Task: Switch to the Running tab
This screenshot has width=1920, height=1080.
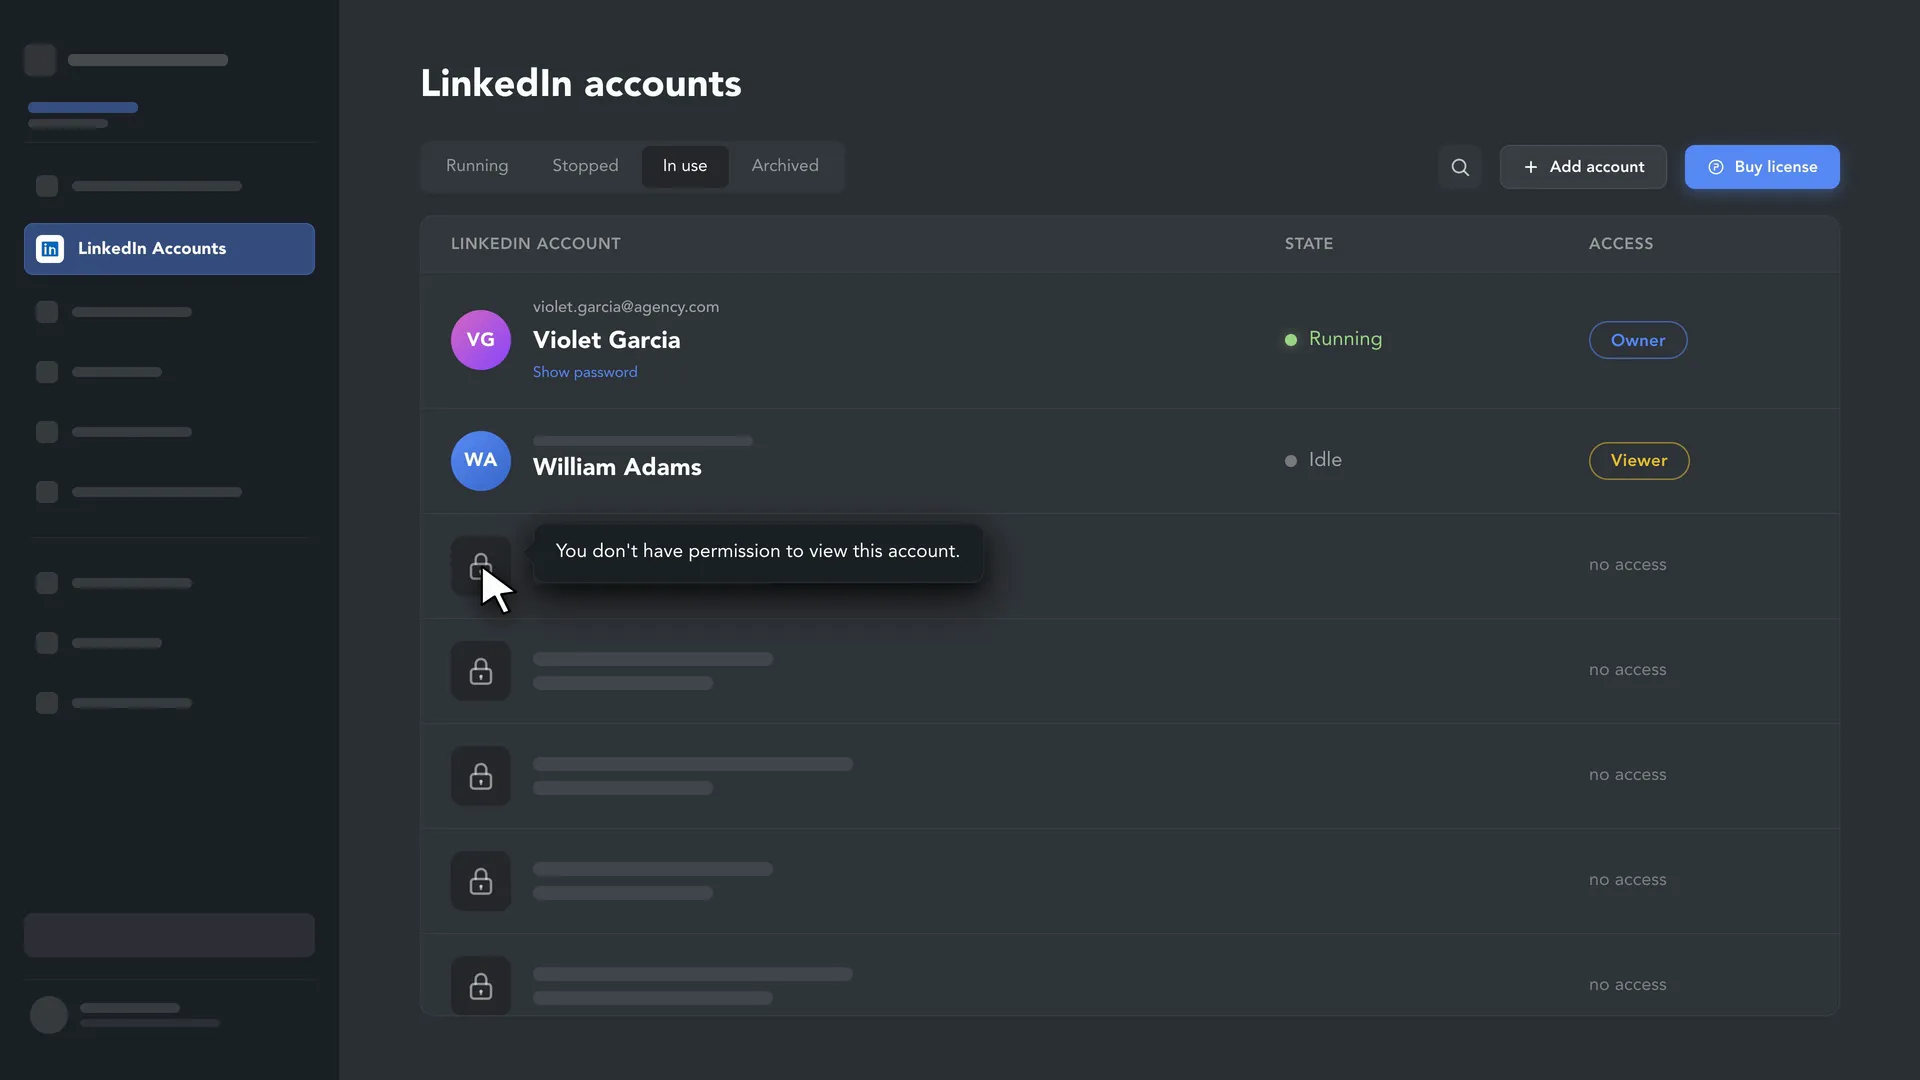Action: click(x=477, y=166)
